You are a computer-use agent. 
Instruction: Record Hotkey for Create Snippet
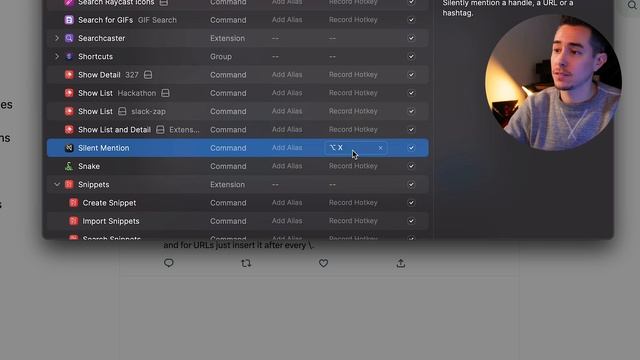click(x=353, y=203)
